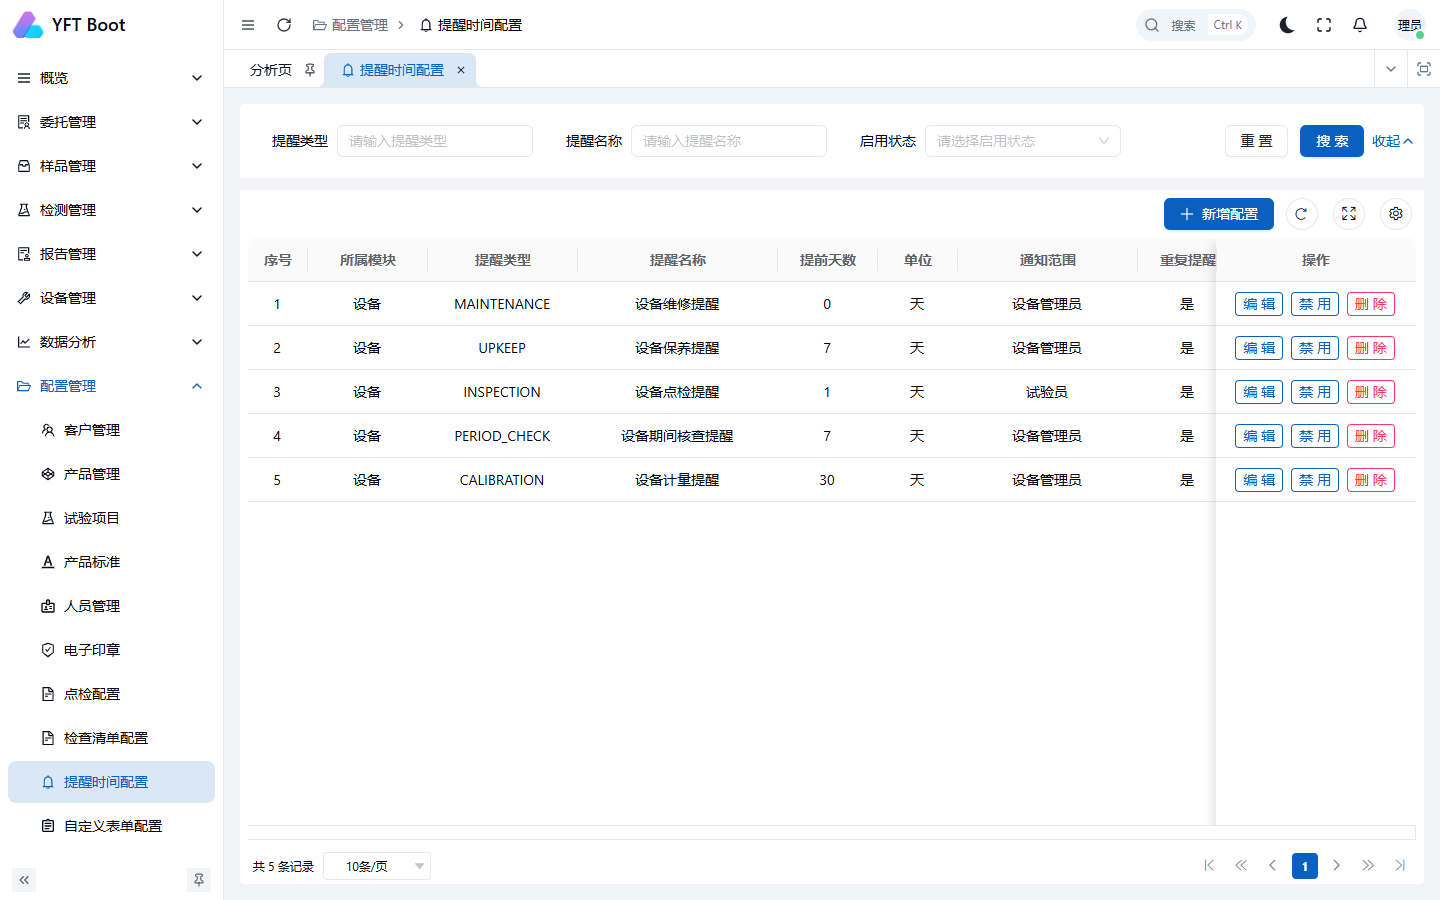
Task: Open the 10条/页 page size dropdown
Action: [x=377, y=866]
